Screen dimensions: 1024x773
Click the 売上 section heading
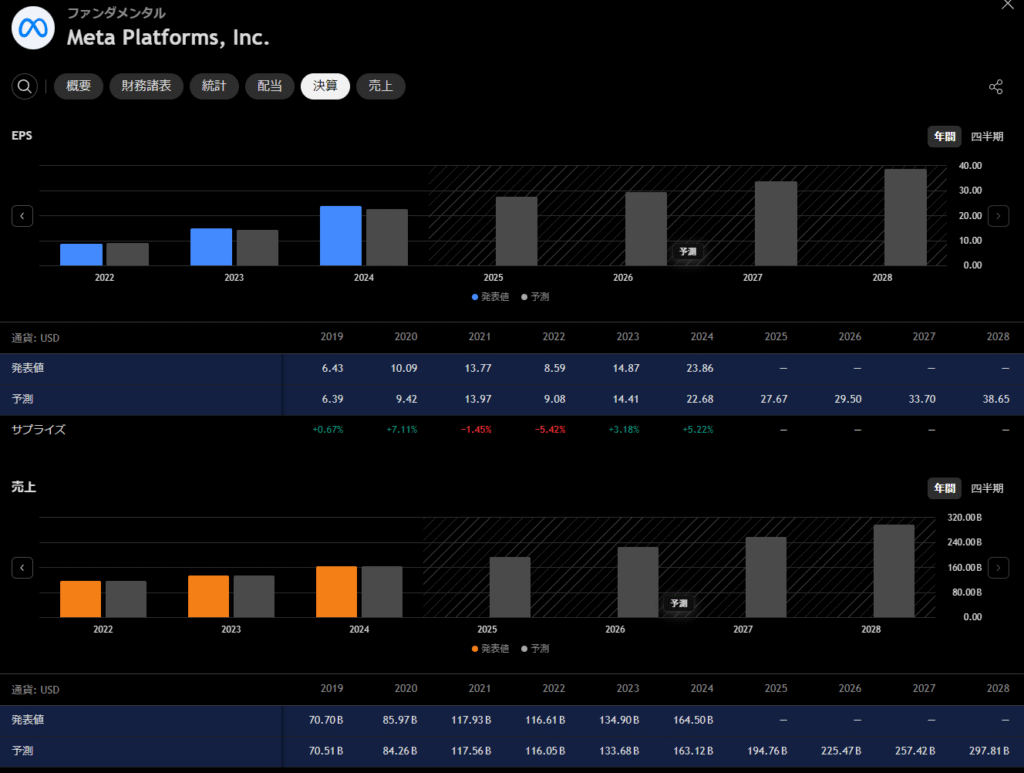click(24, 487)
